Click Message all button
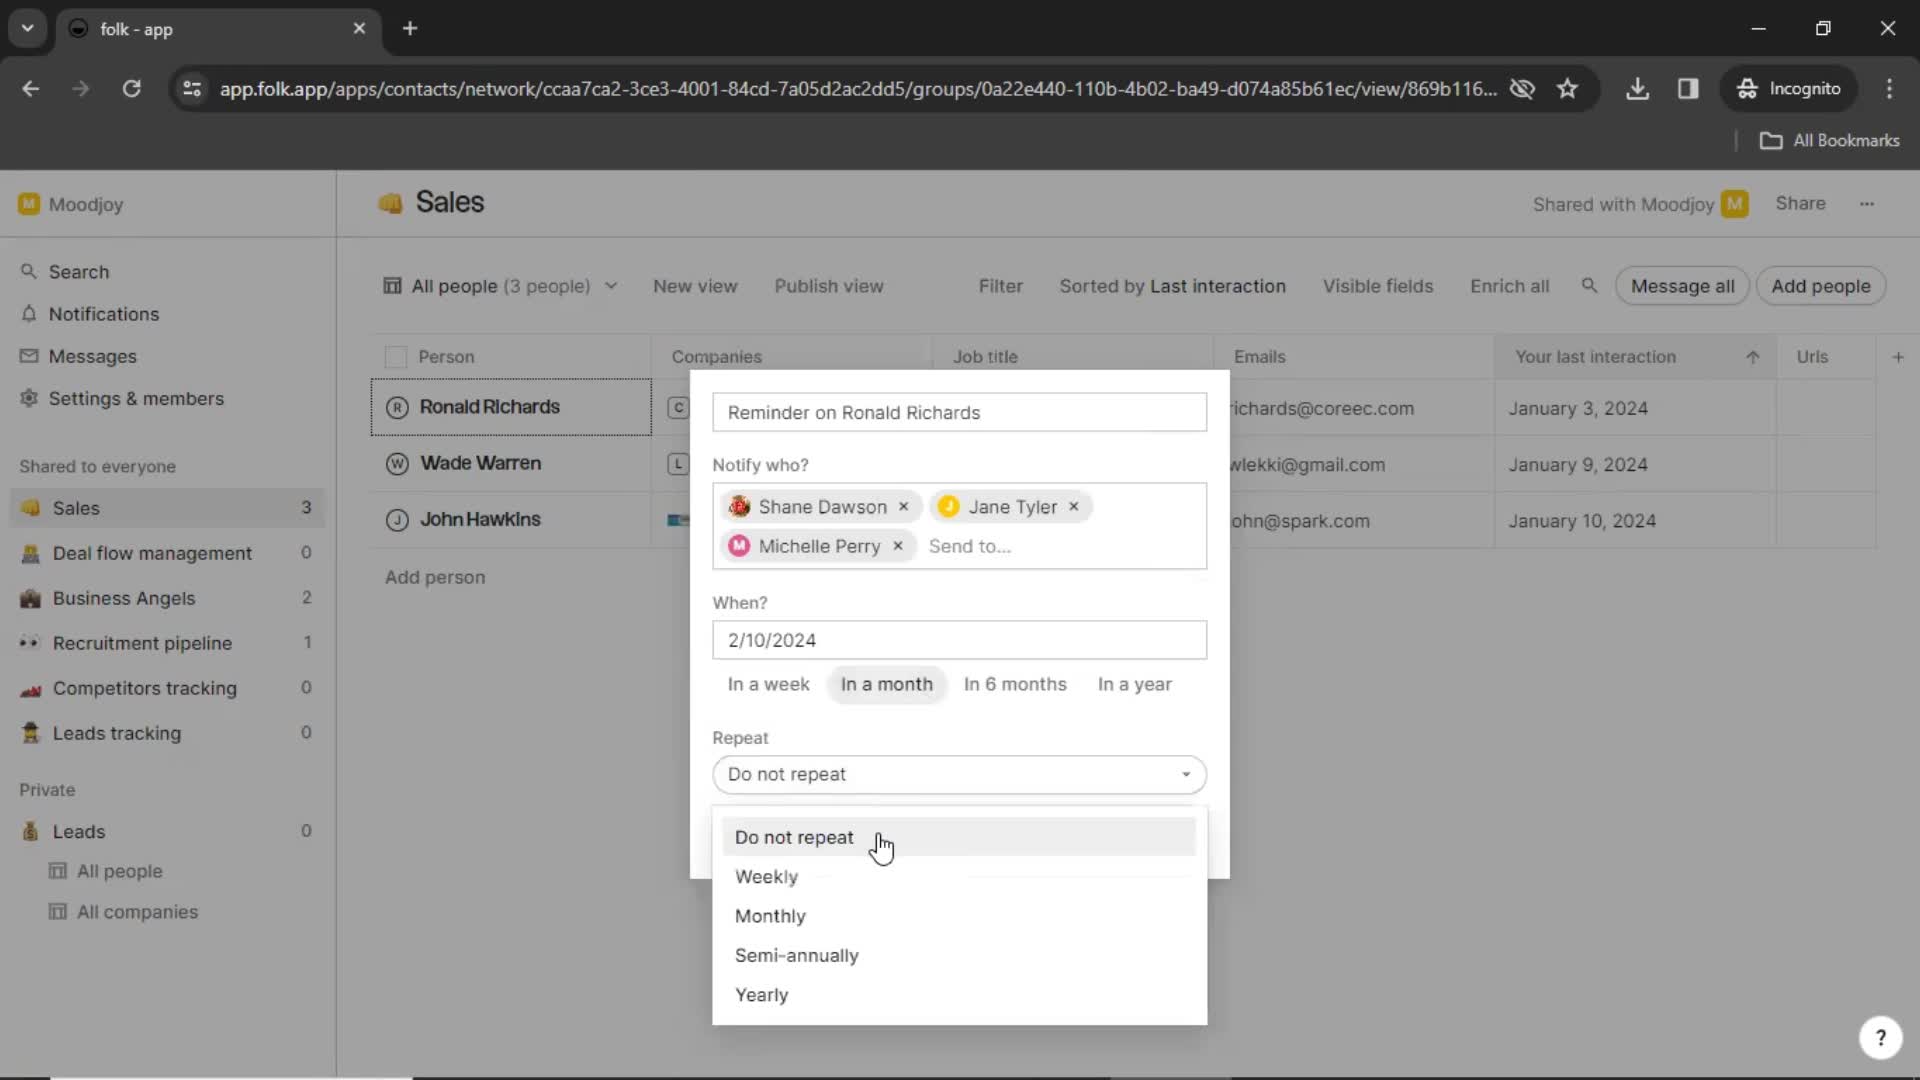This screenshot has height=1080, width=1920. [x=1683, y=285]
